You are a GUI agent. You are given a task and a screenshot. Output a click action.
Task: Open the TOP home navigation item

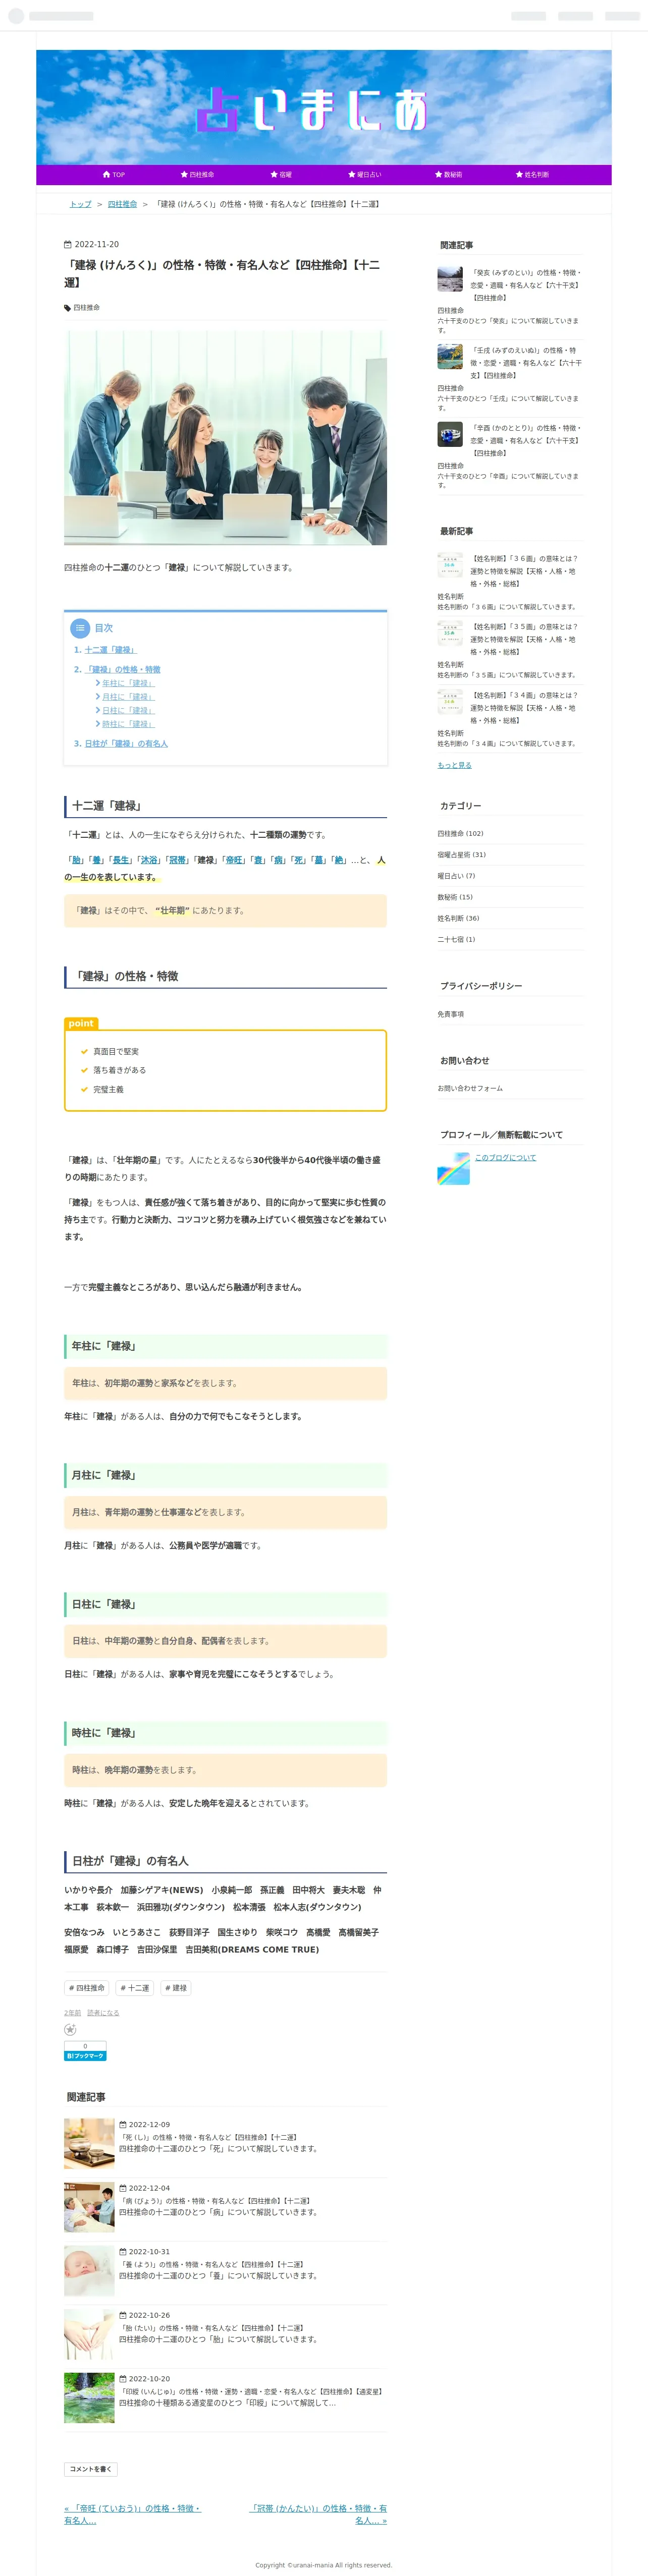[x=113, y=175]
